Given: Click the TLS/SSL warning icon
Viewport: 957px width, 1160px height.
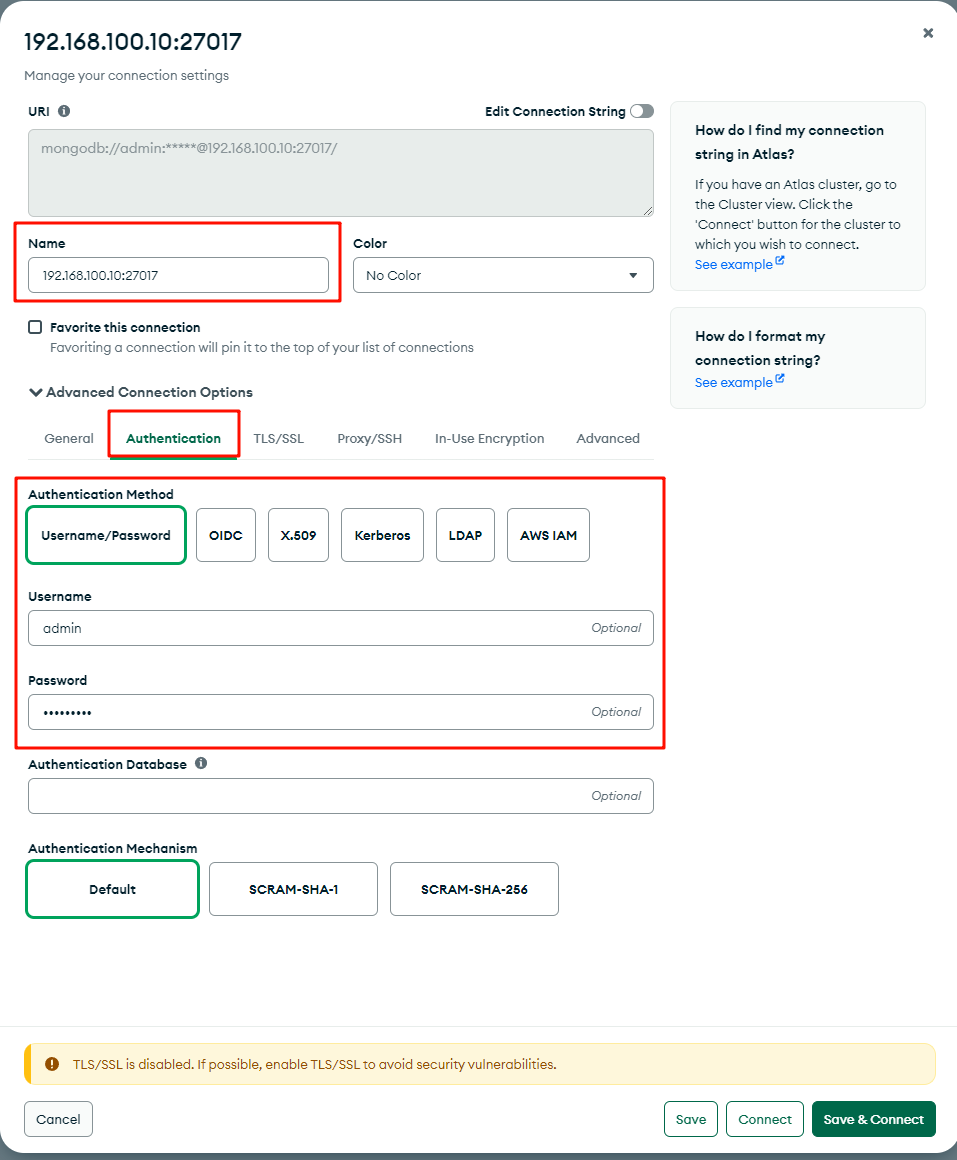Looking at the screenshot, I should click(x=52, y=1064).
